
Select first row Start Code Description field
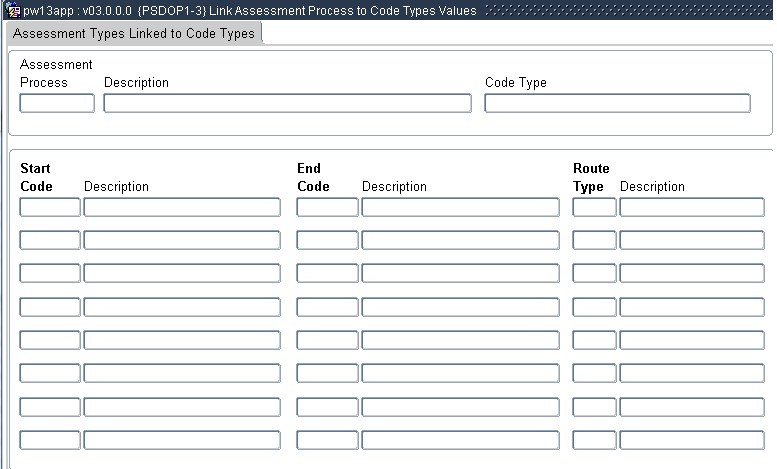tap(182, 207)
